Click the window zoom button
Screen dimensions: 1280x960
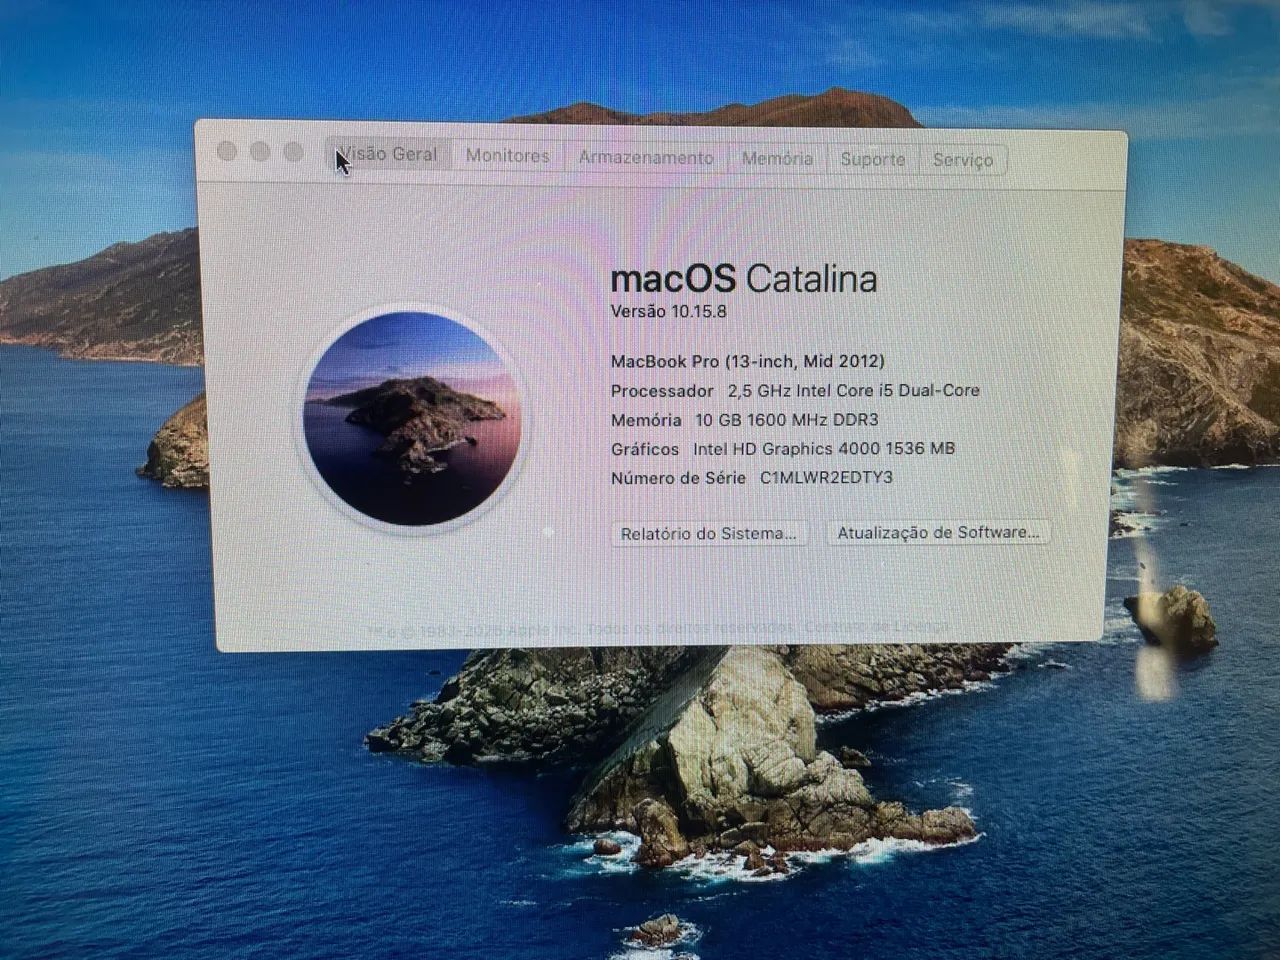(x=293, y=152)
